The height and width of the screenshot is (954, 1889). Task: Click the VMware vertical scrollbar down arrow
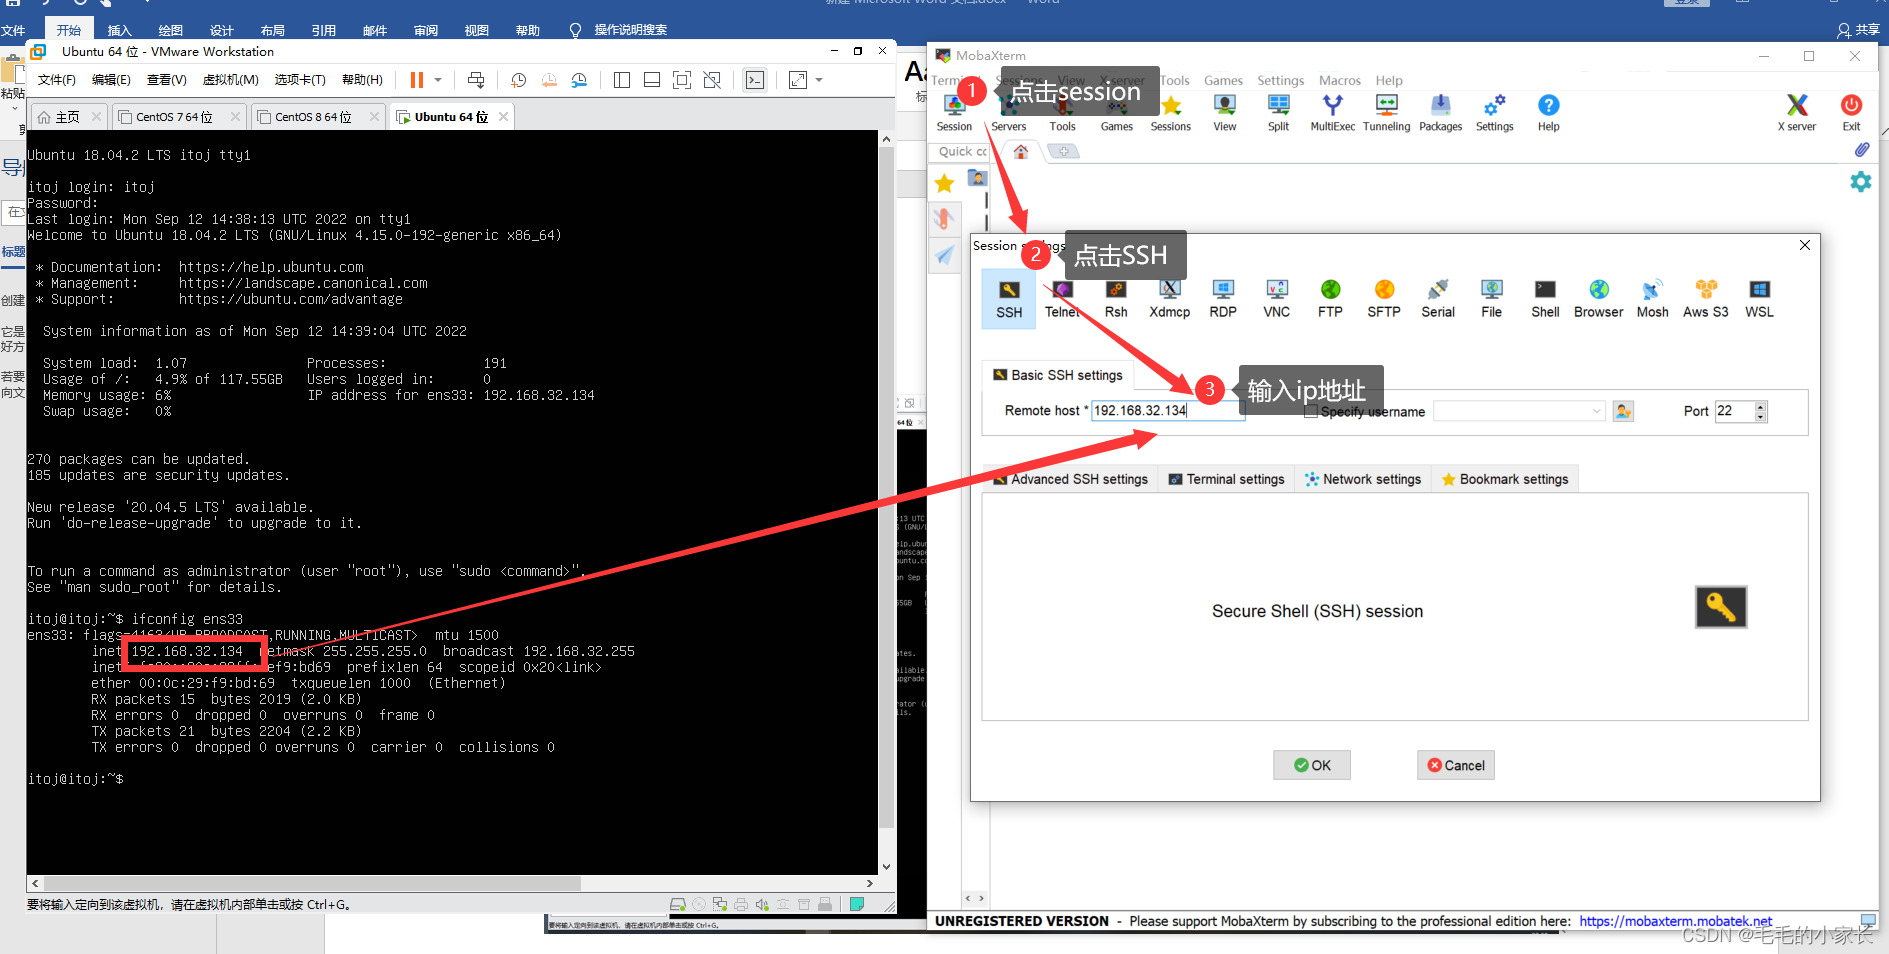click(x=886, y=867)
